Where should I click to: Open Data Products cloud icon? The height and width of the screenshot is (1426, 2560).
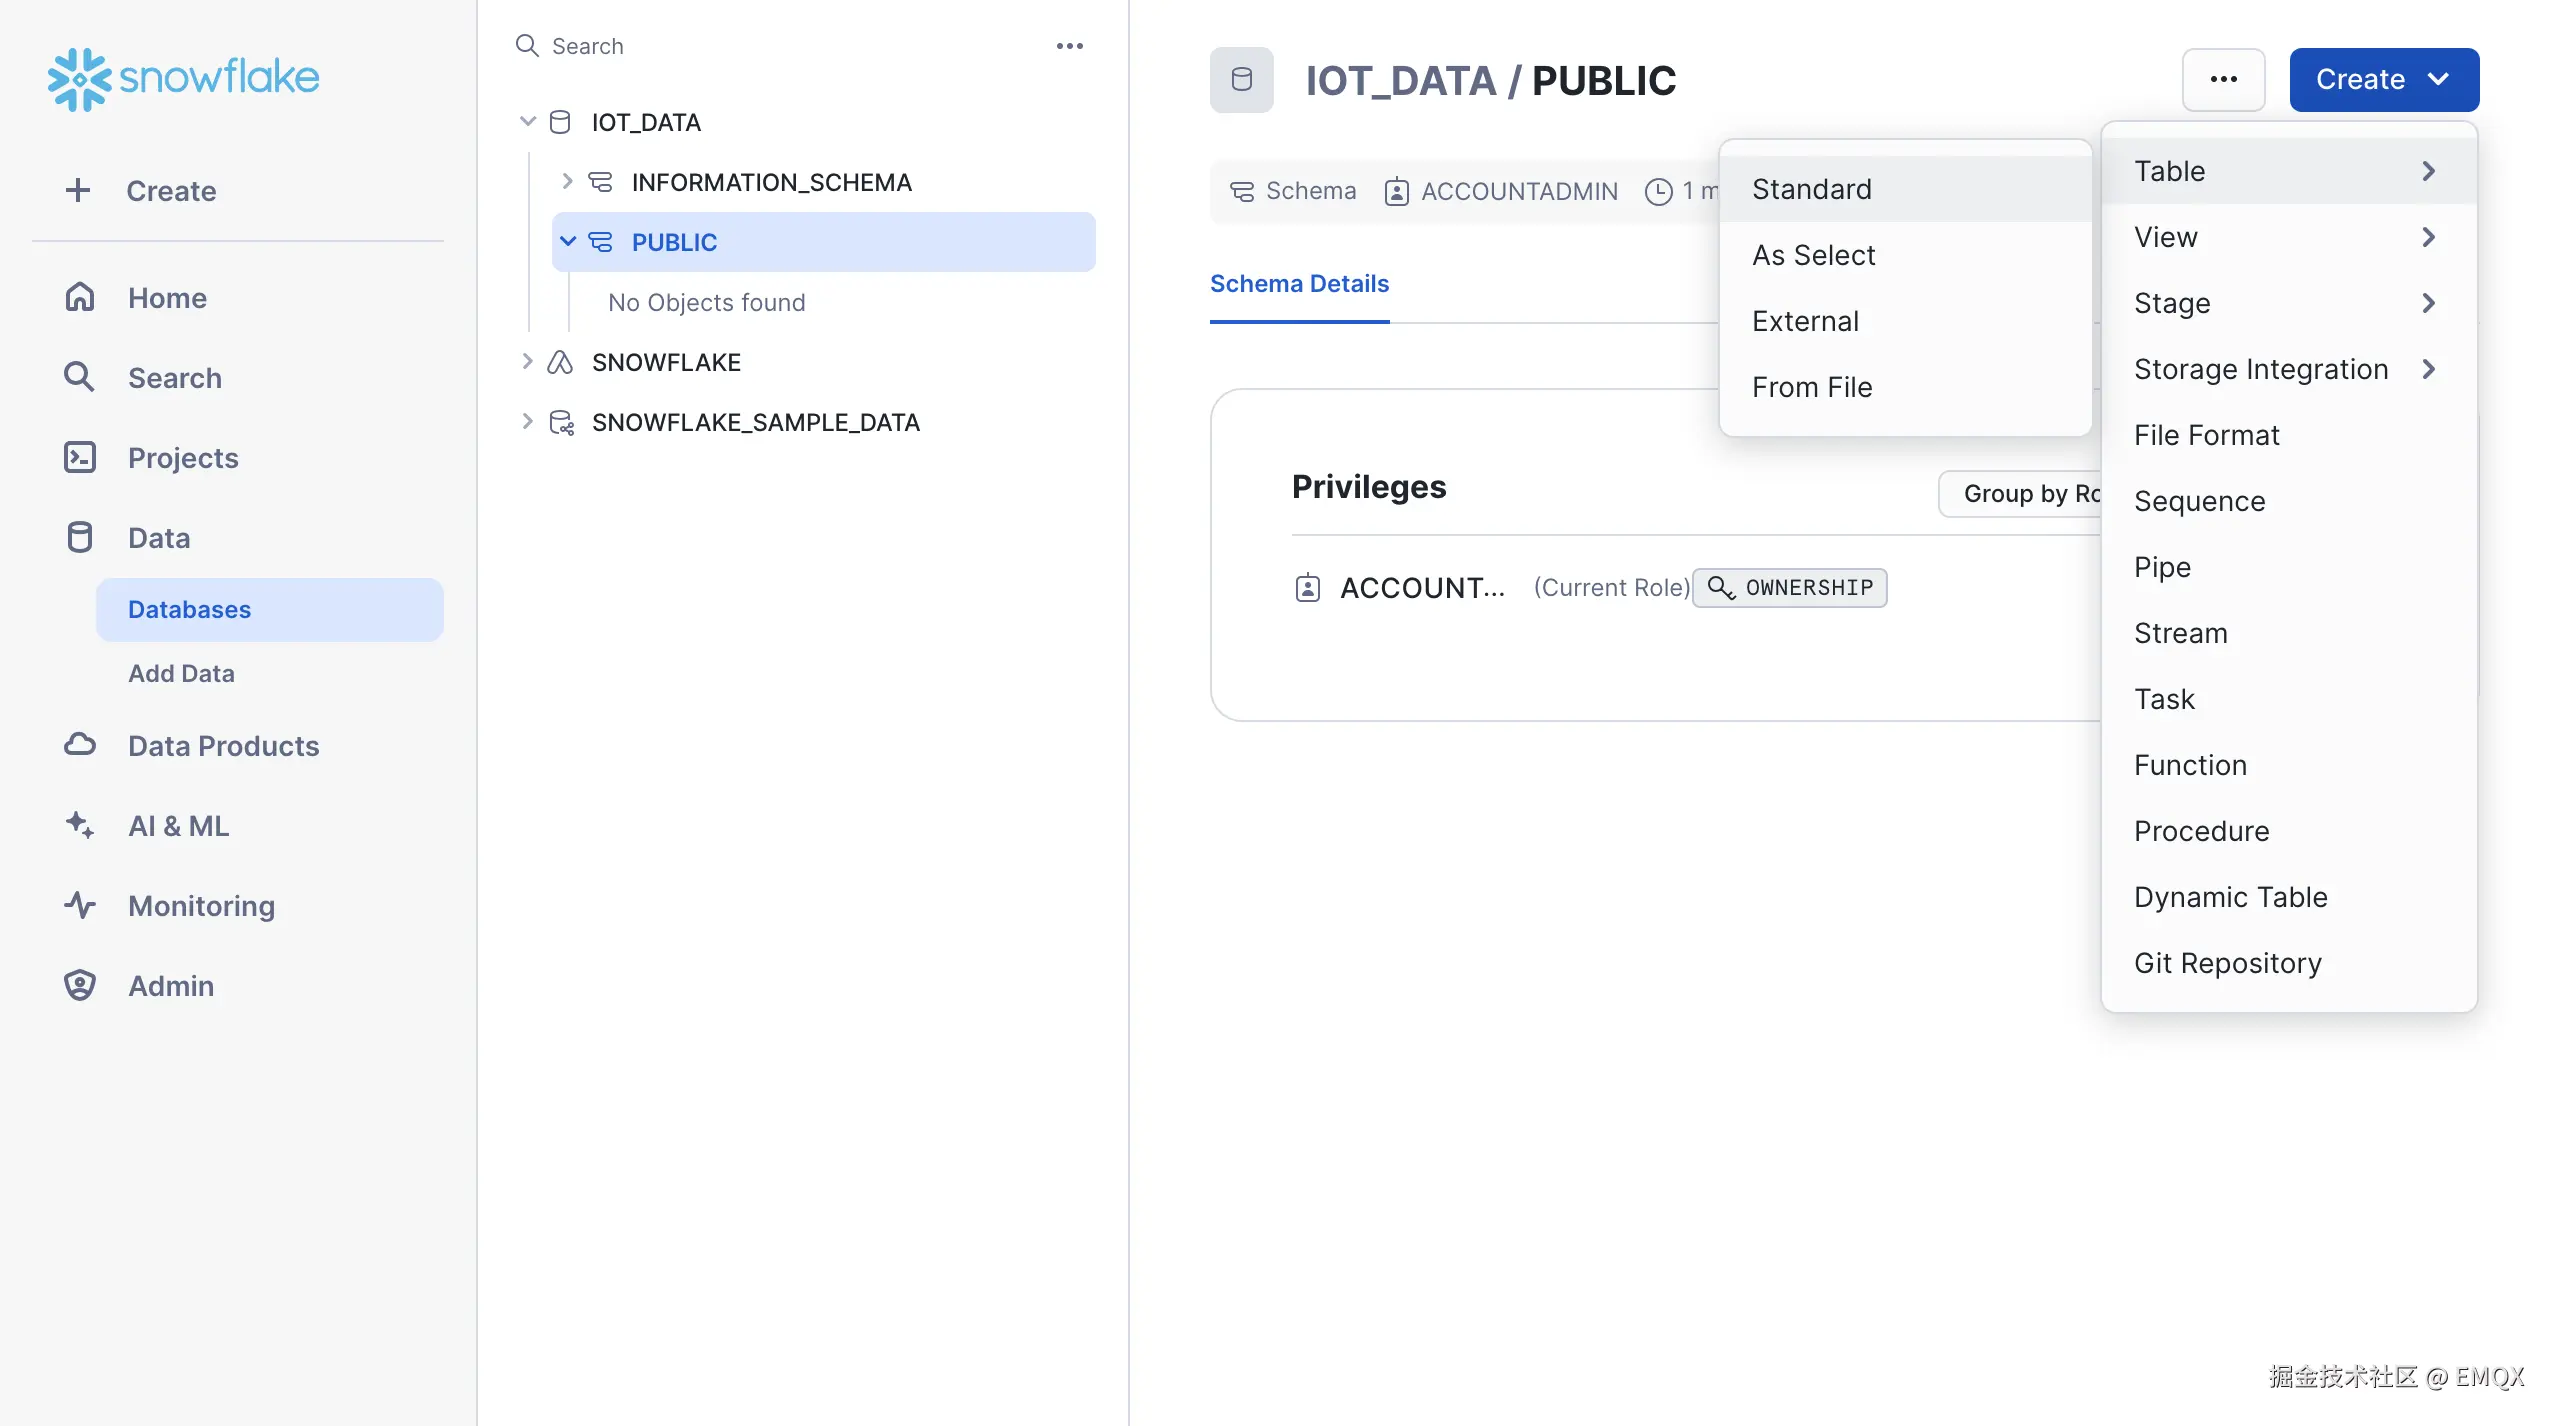pyautogui.click(x=80, y=745)
